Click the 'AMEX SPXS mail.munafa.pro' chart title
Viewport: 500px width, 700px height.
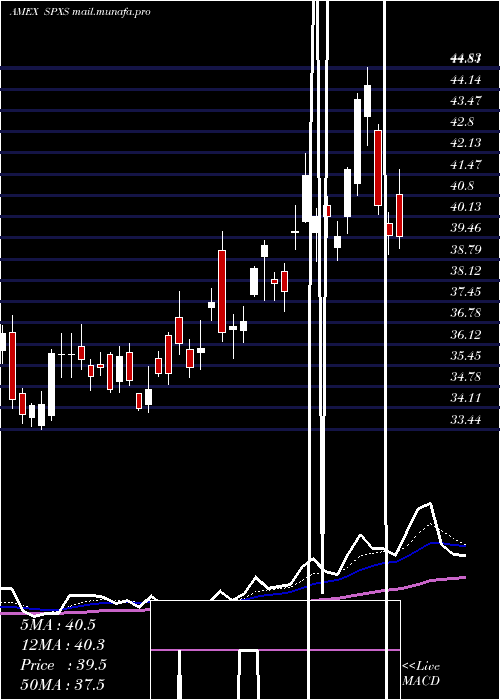80,12
